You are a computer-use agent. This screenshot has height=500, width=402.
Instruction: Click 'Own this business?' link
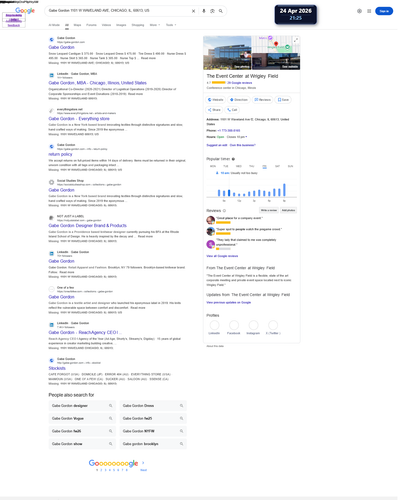[243, 145]
